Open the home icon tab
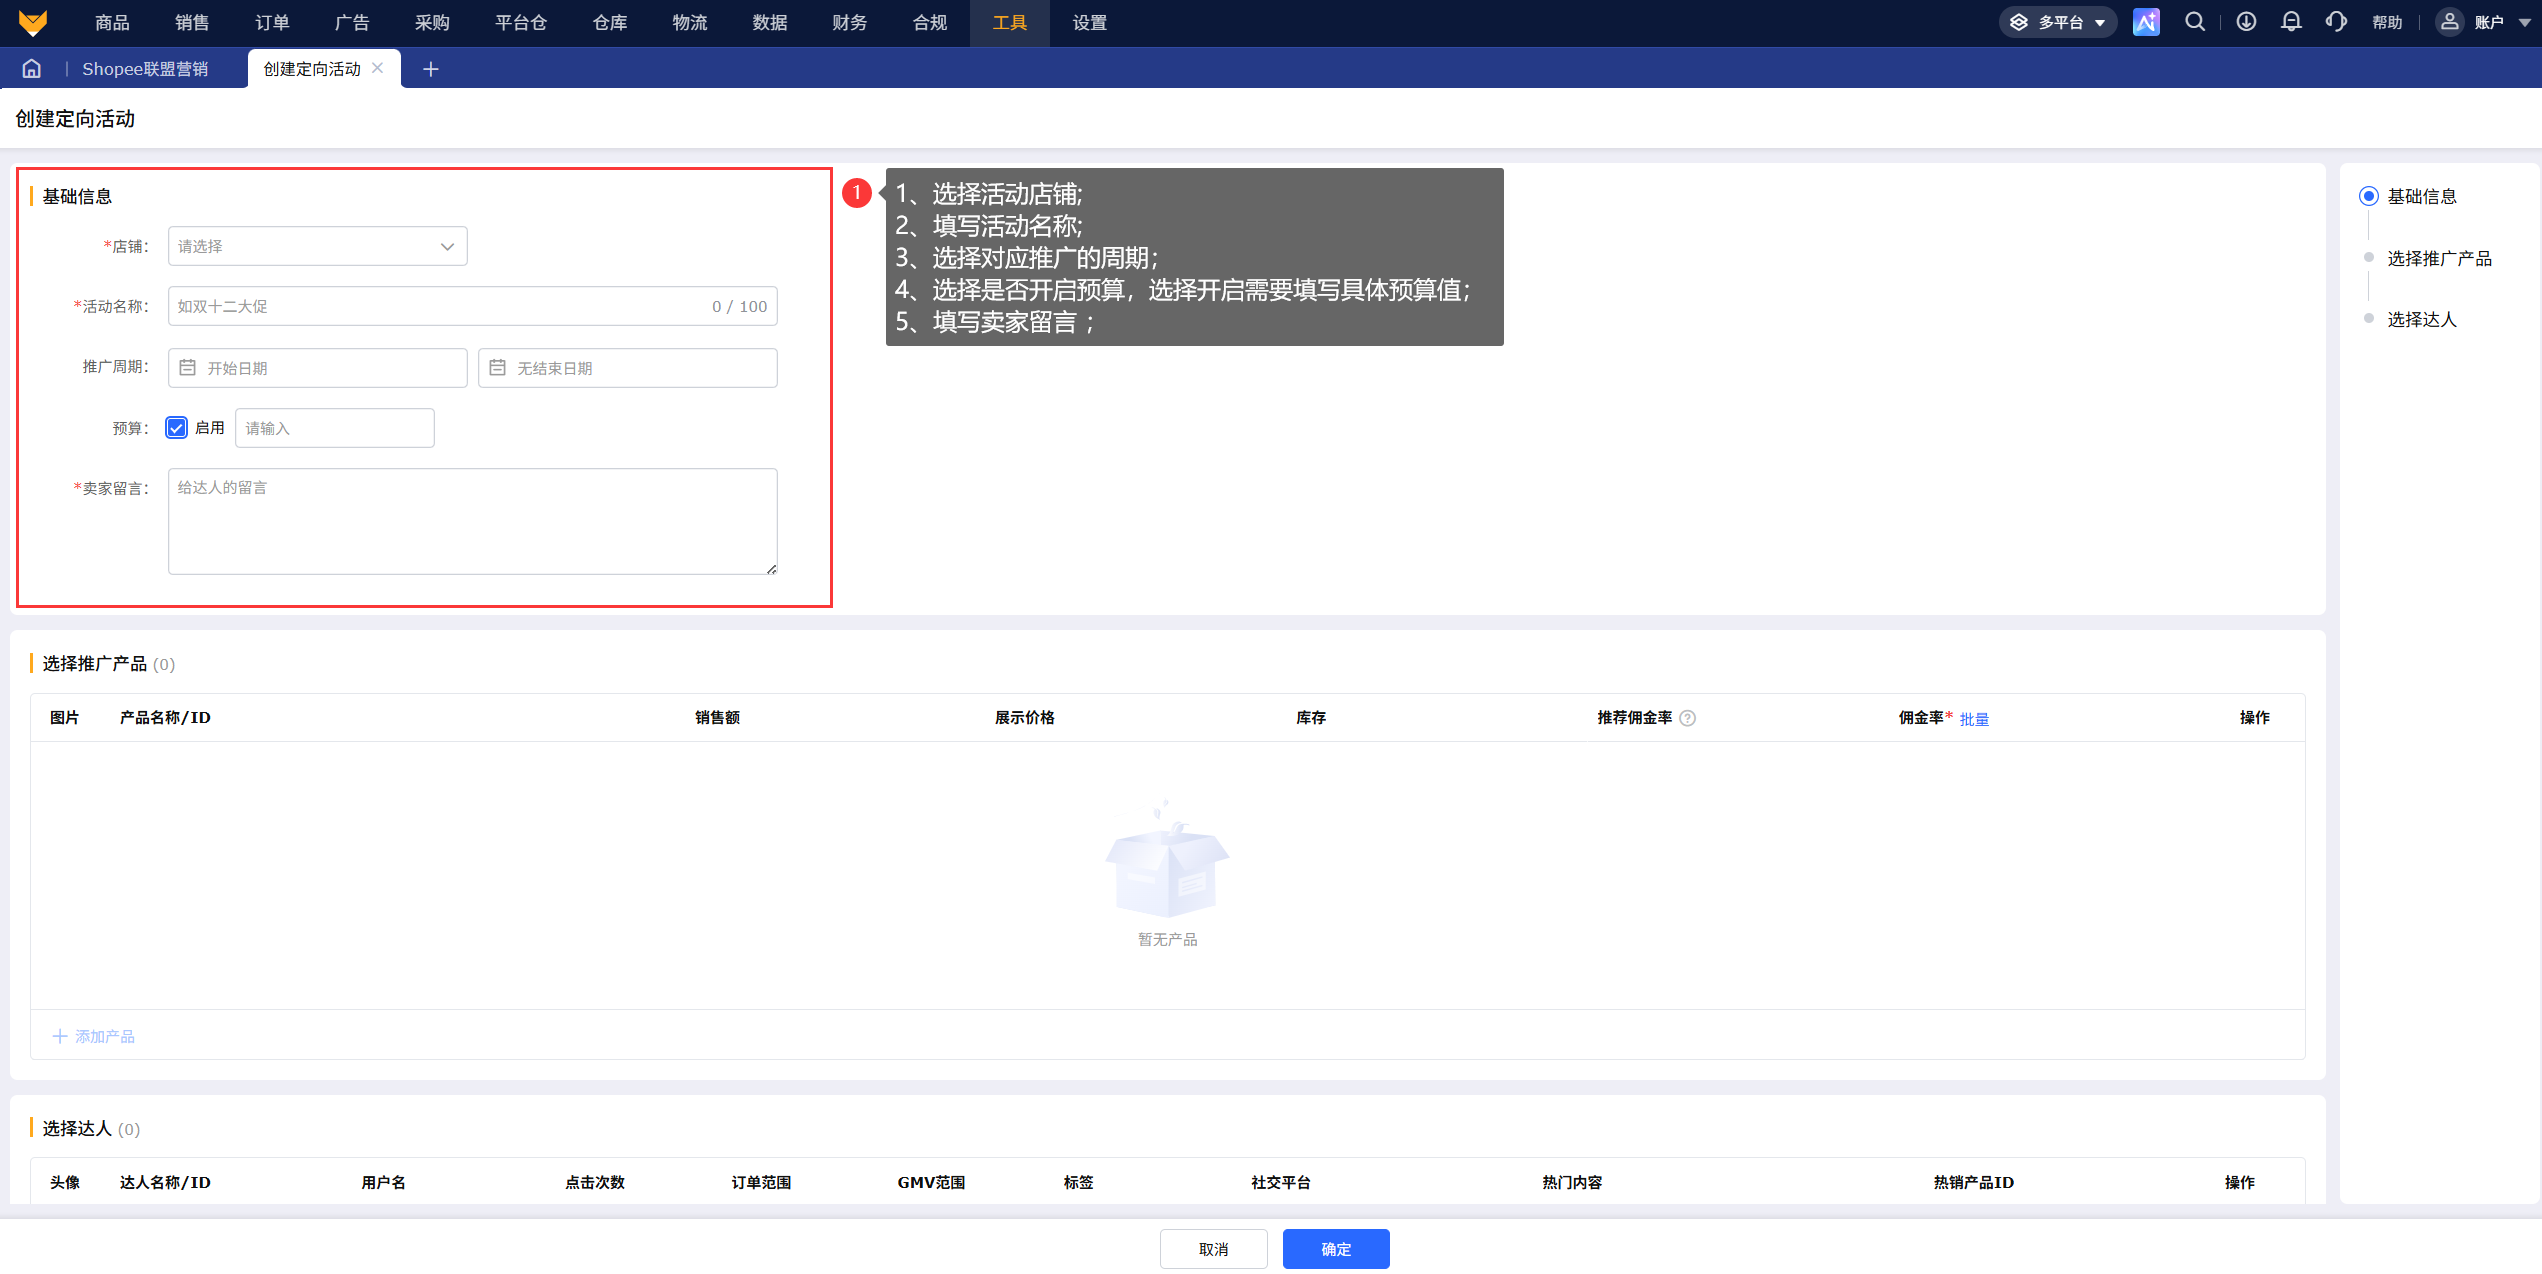 point(32,68)
